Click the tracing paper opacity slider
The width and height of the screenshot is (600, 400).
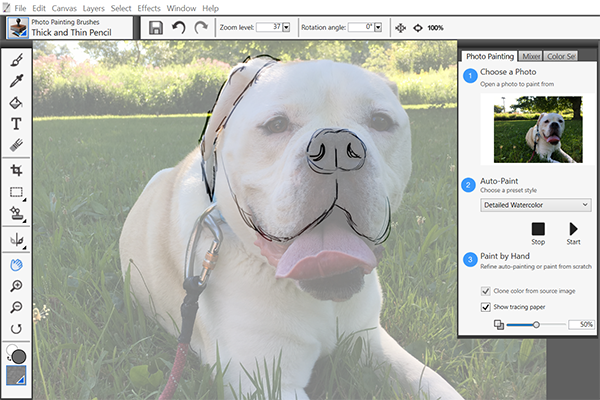point(536,325)
